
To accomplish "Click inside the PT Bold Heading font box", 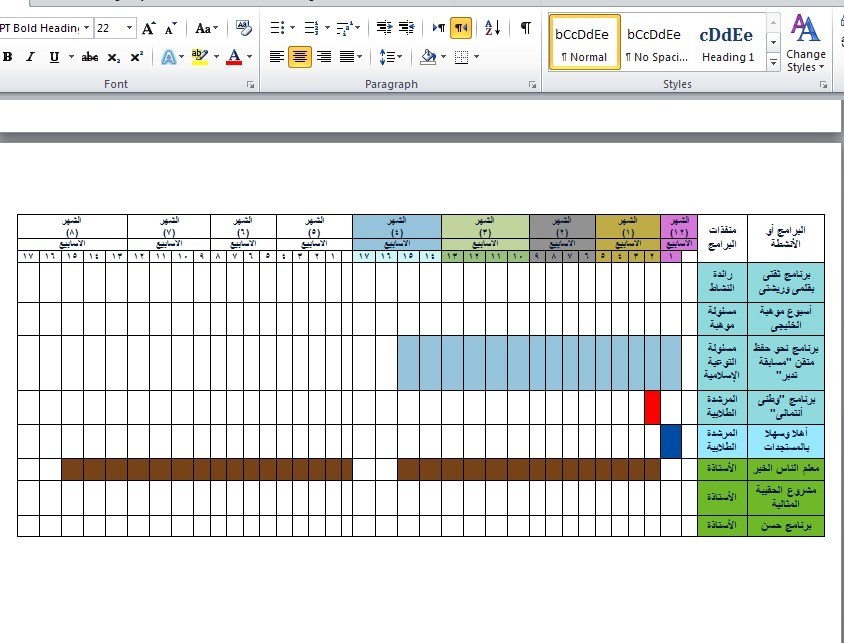I will (x=39, y=28).
